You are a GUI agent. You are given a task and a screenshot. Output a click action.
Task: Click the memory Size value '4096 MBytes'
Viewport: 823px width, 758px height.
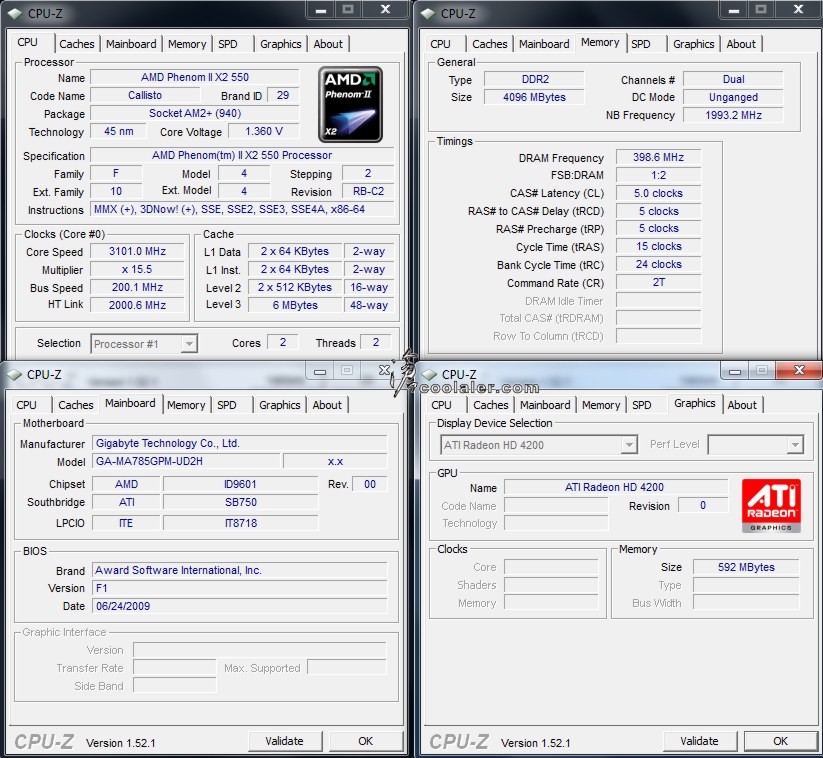(x=534, y=97)
